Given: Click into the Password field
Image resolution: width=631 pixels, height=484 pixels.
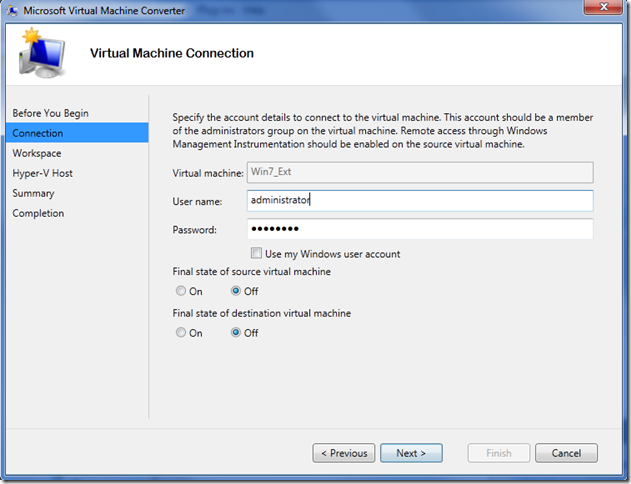Looking at the screenshot, I should pyautogui.click(x=420, y=229).
